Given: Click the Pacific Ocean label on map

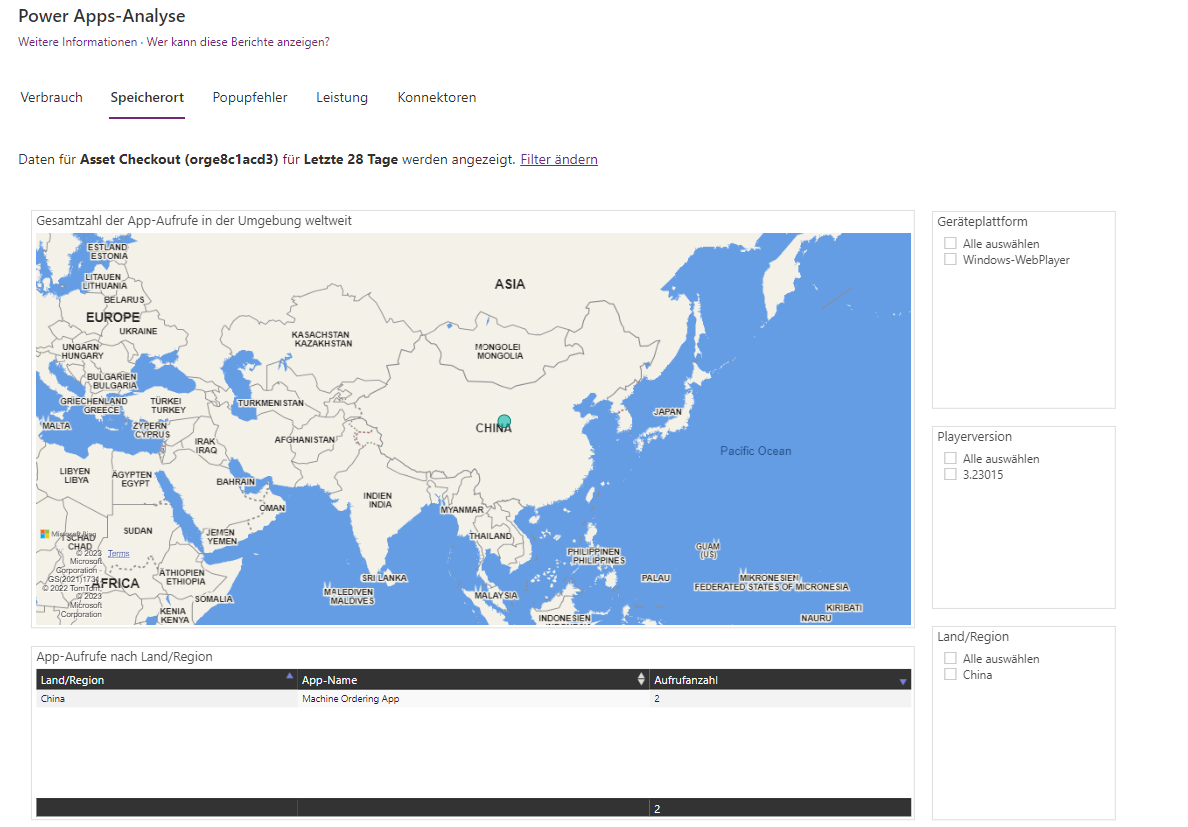Looking at the screenshot, I should point(755,451).
